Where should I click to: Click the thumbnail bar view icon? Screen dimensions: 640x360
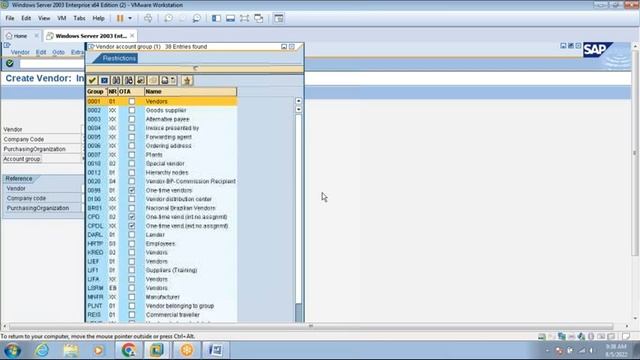(x=230, y=18)
